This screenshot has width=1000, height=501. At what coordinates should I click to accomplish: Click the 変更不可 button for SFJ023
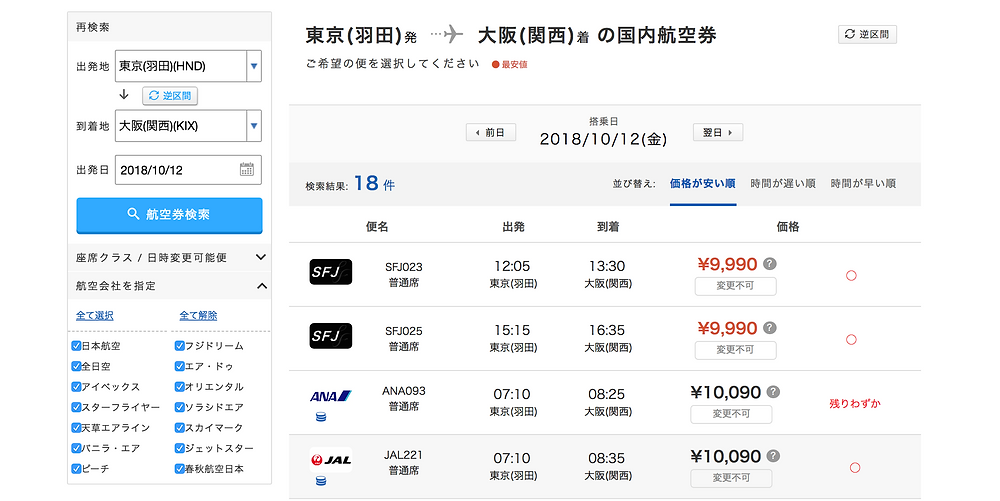(x=735, y=286)
